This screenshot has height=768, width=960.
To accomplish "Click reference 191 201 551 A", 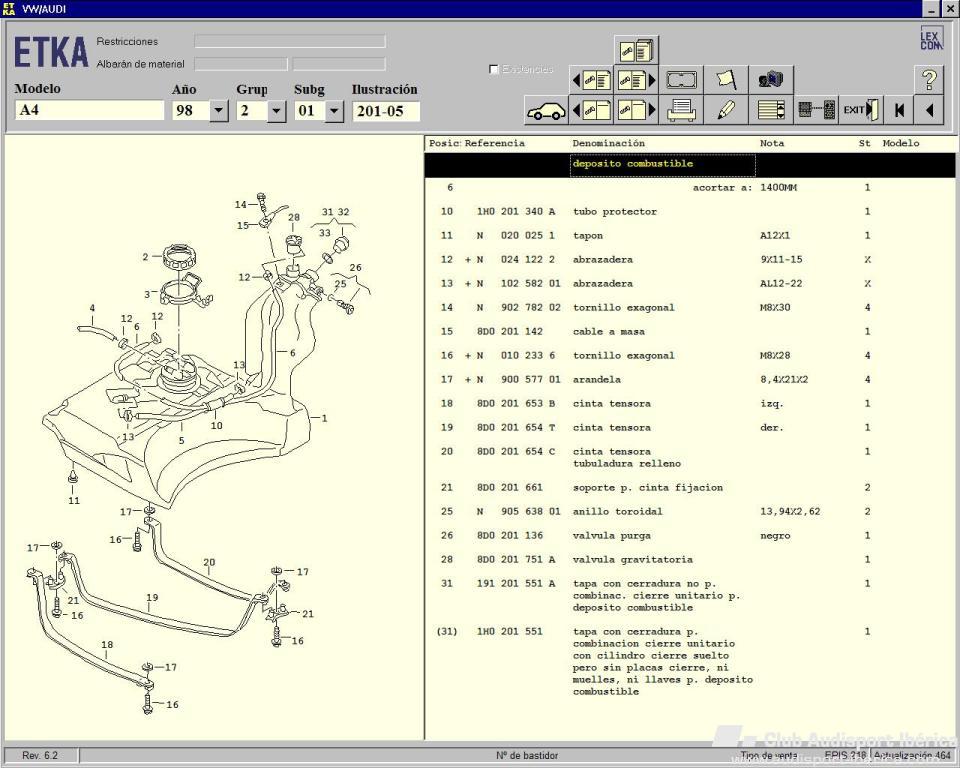I will pyautogui.click(x=516, y=584).
